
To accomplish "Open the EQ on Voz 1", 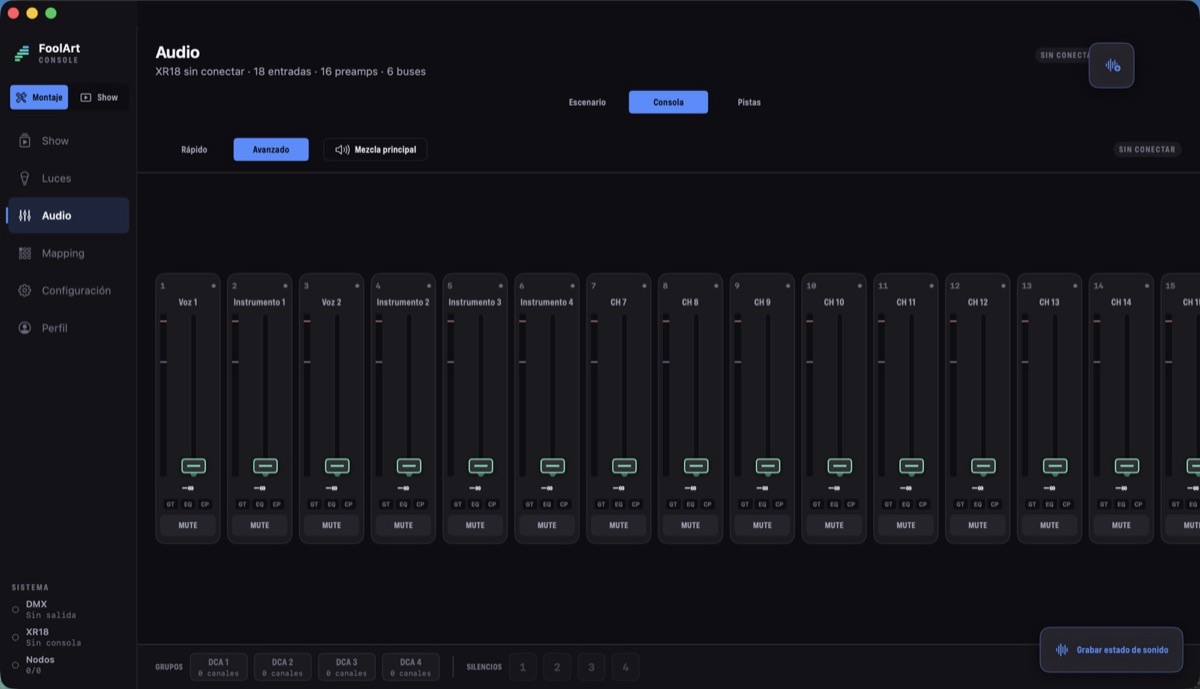I will click(188, 504).
